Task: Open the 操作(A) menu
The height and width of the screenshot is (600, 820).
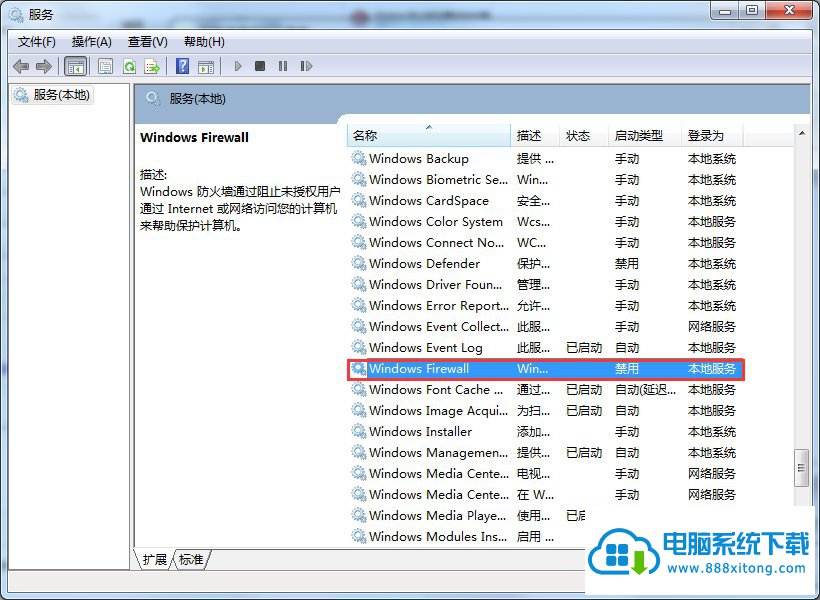Action: coord(92,42)
